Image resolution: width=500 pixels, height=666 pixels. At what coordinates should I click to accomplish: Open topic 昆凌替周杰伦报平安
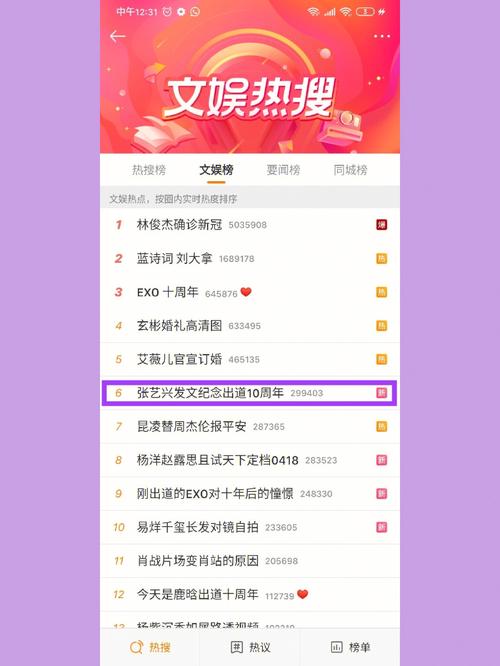(250, 426)
